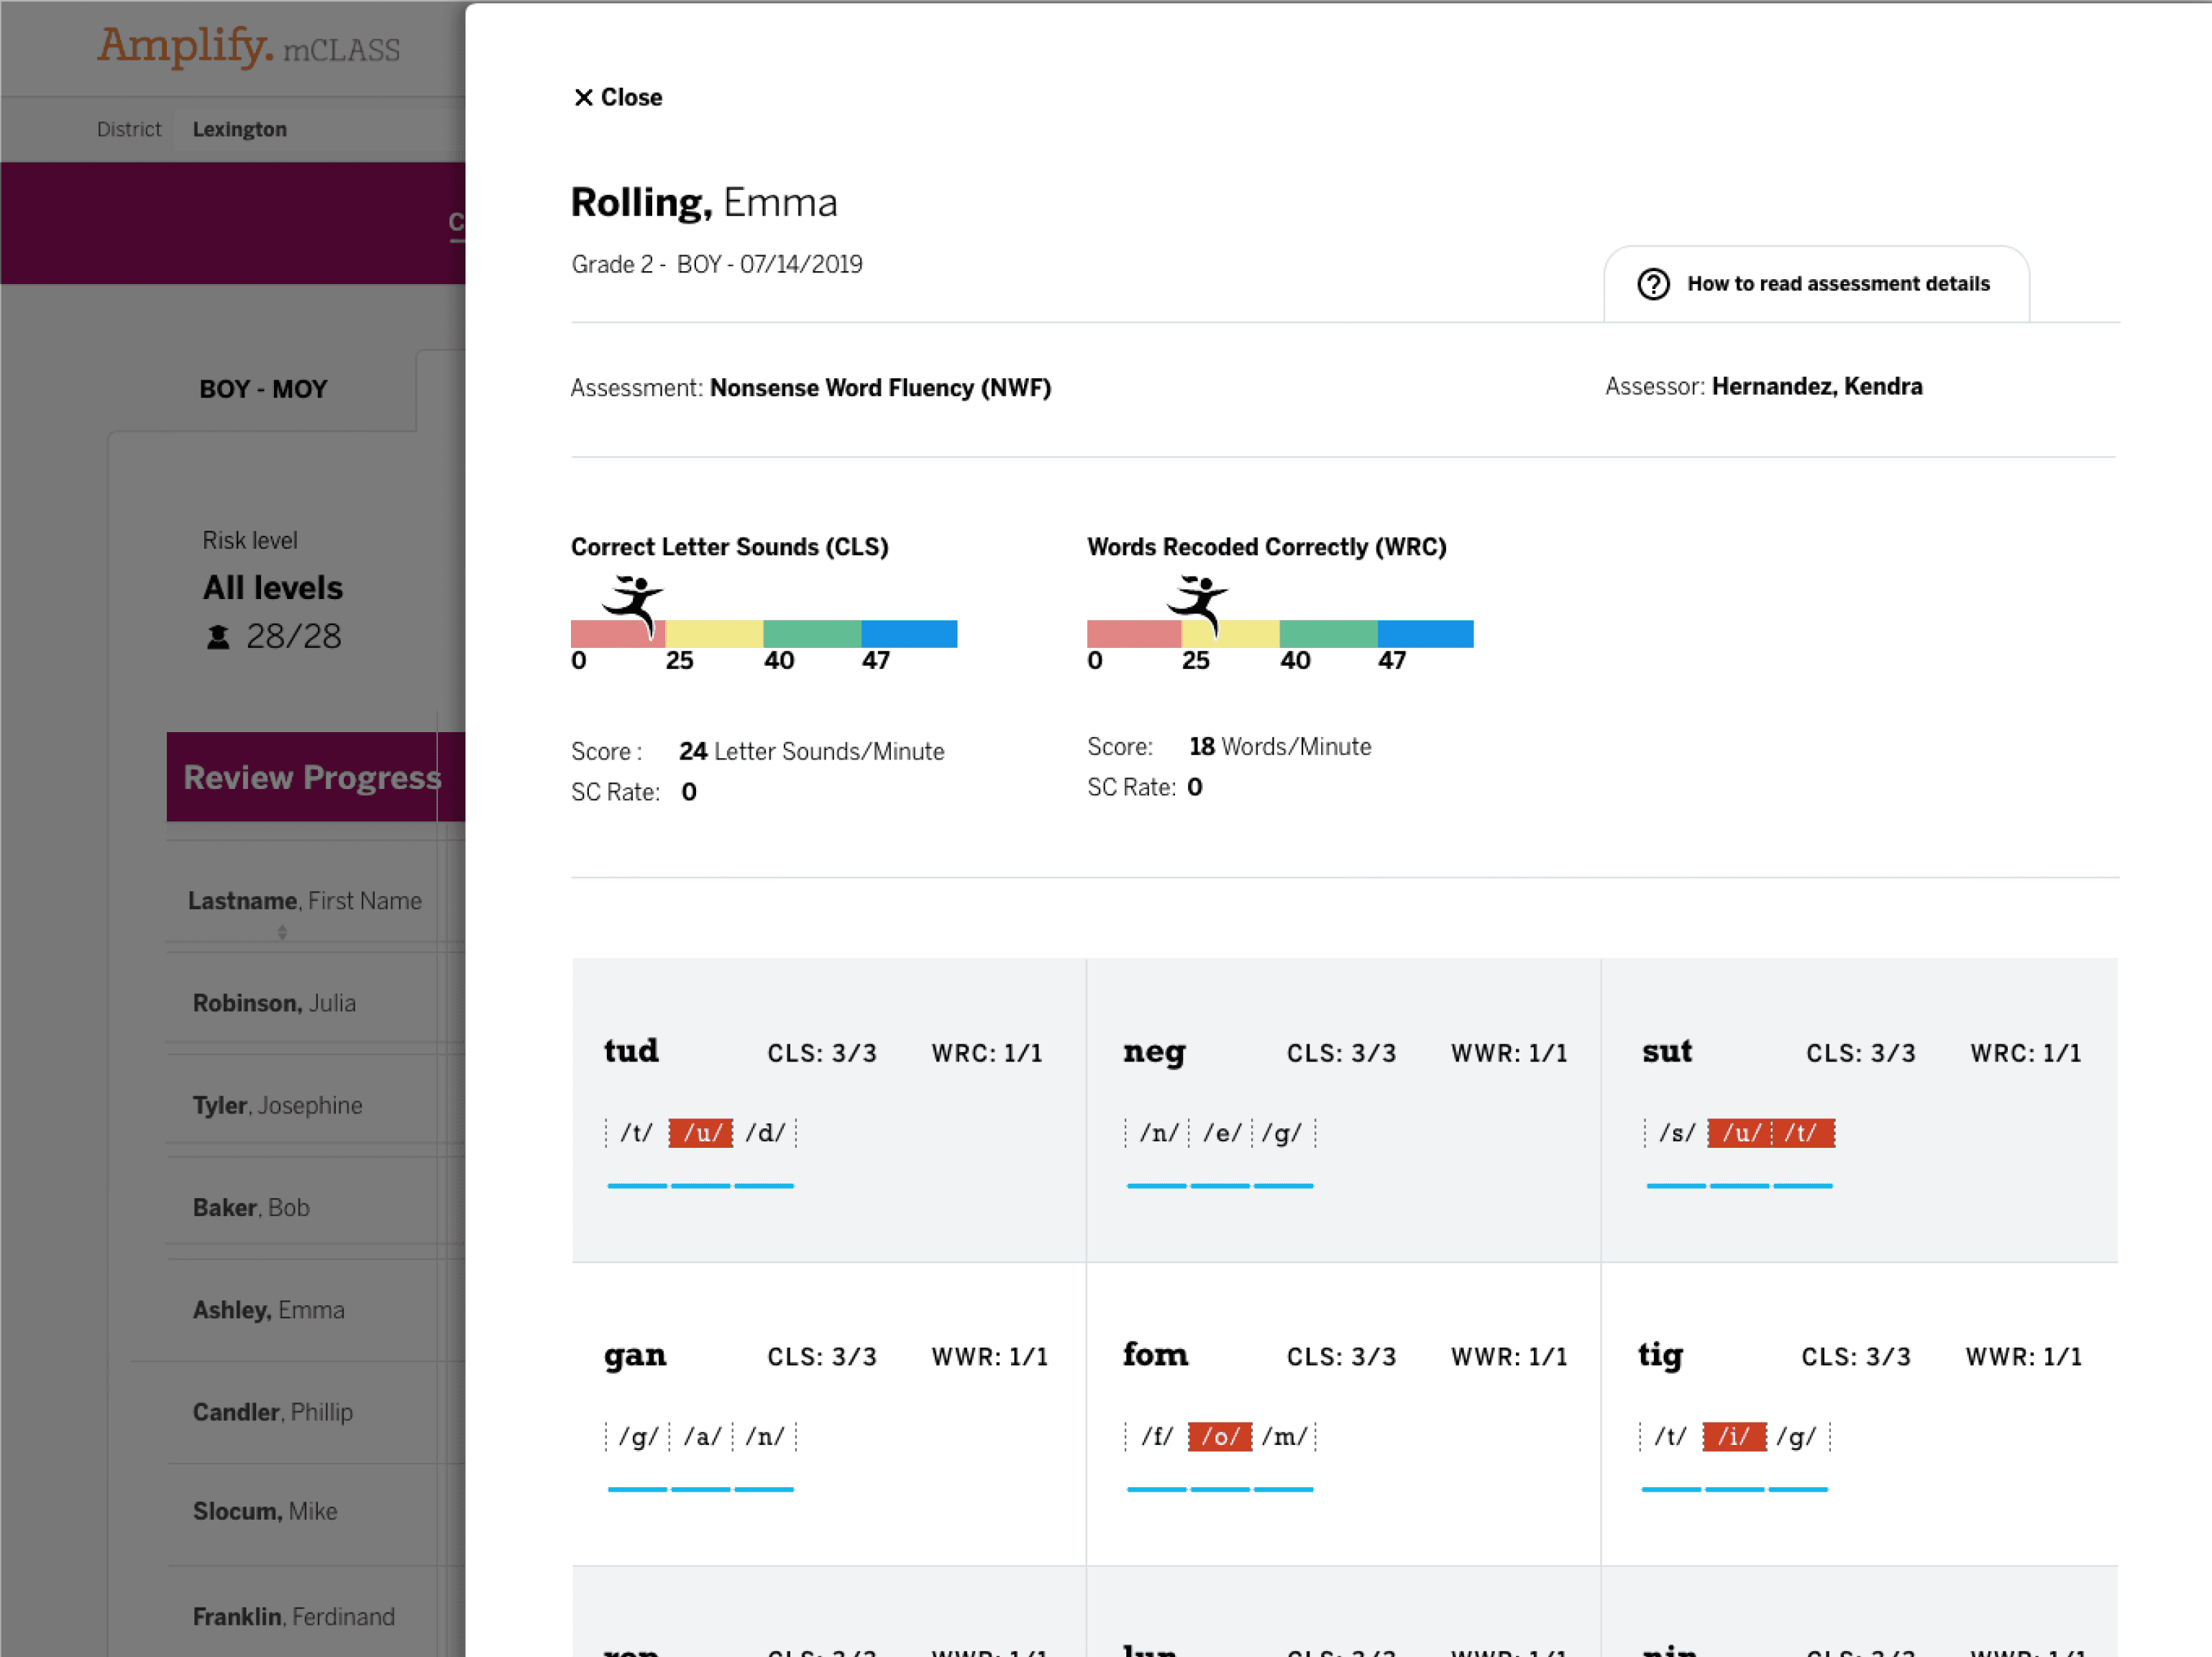Open How to read assessment details

pos(1837,284)
